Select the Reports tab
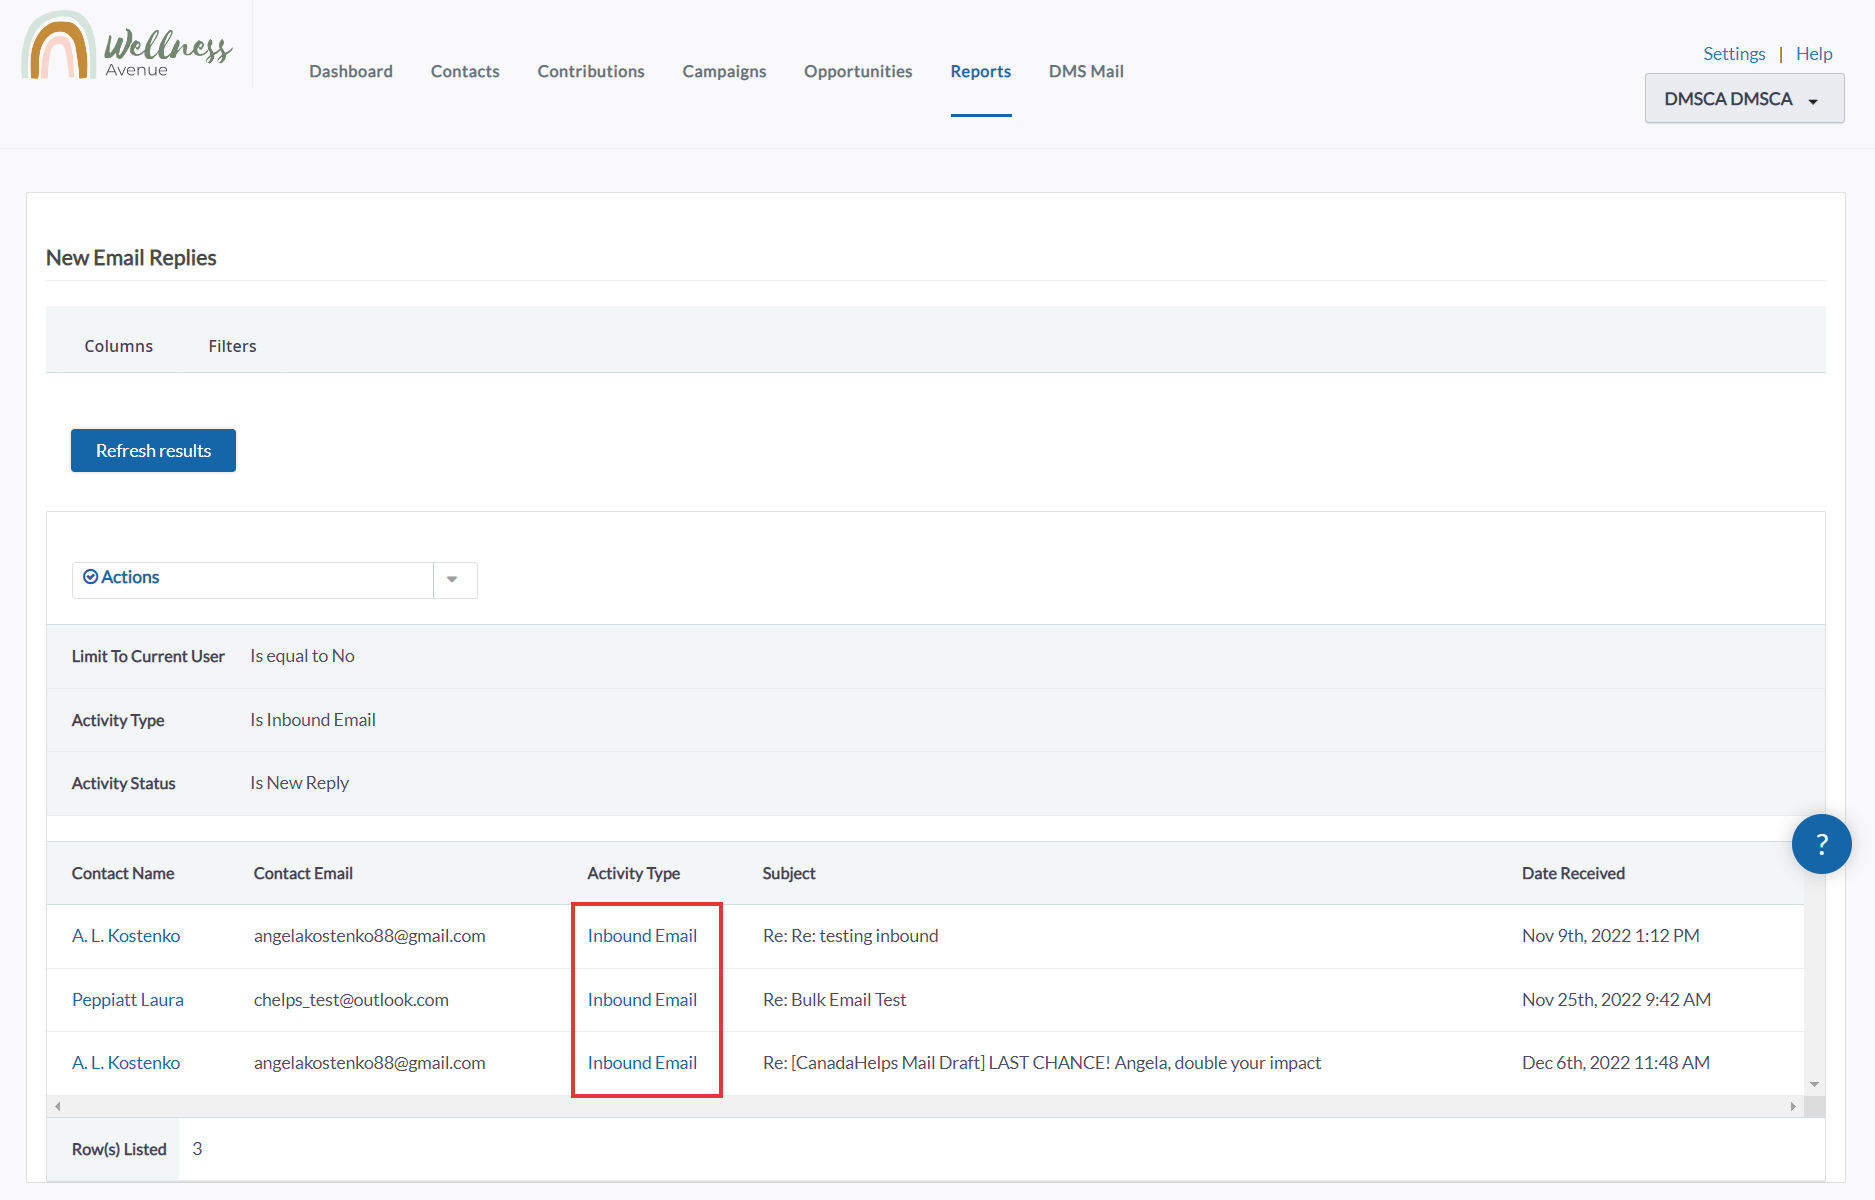Screen dimensions: 1875x1200 [x=981, y=71]
